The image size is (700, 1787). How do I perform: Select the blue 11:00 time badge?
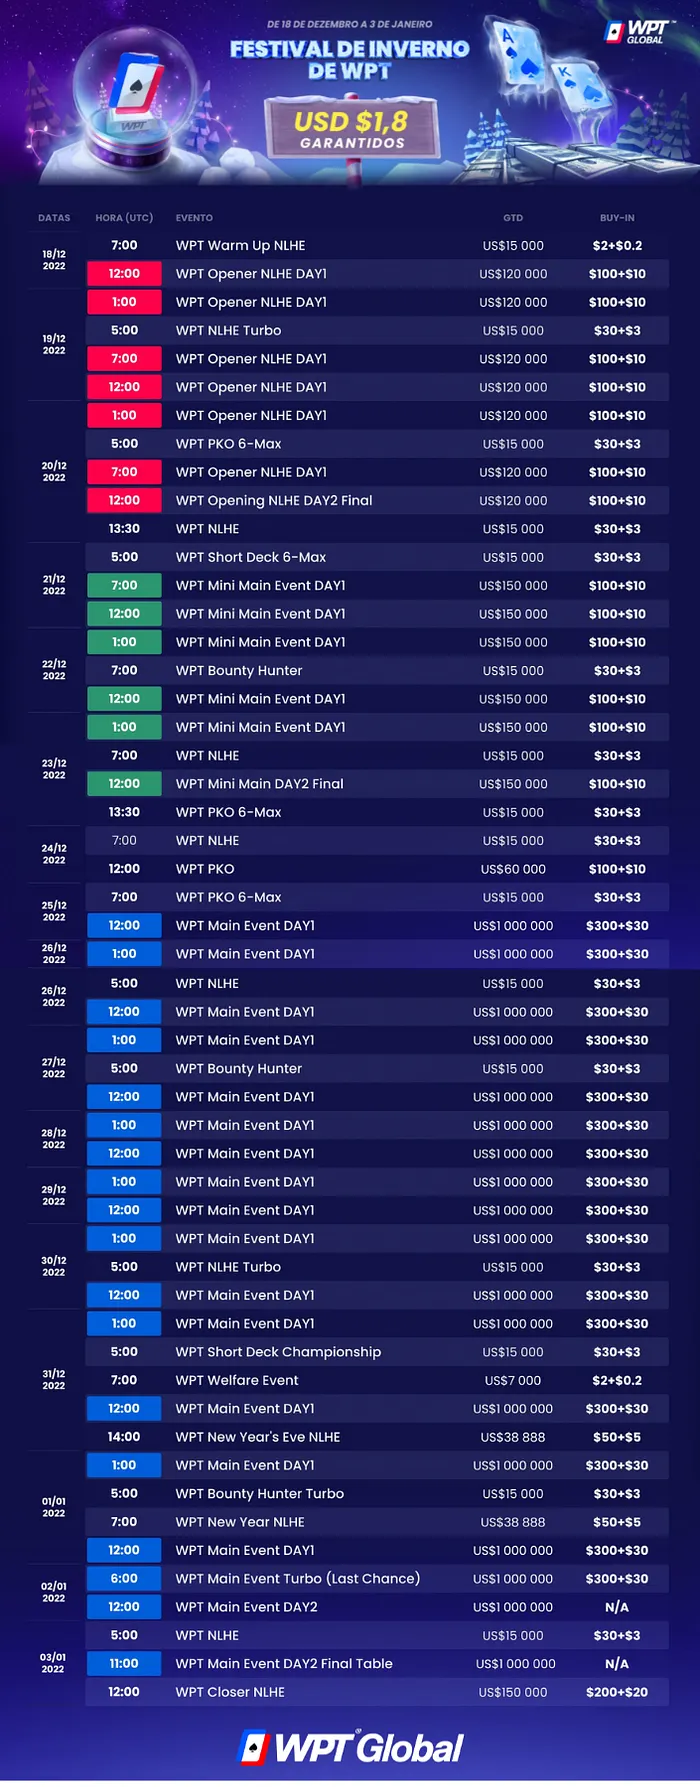click(x=124, y=1663)
